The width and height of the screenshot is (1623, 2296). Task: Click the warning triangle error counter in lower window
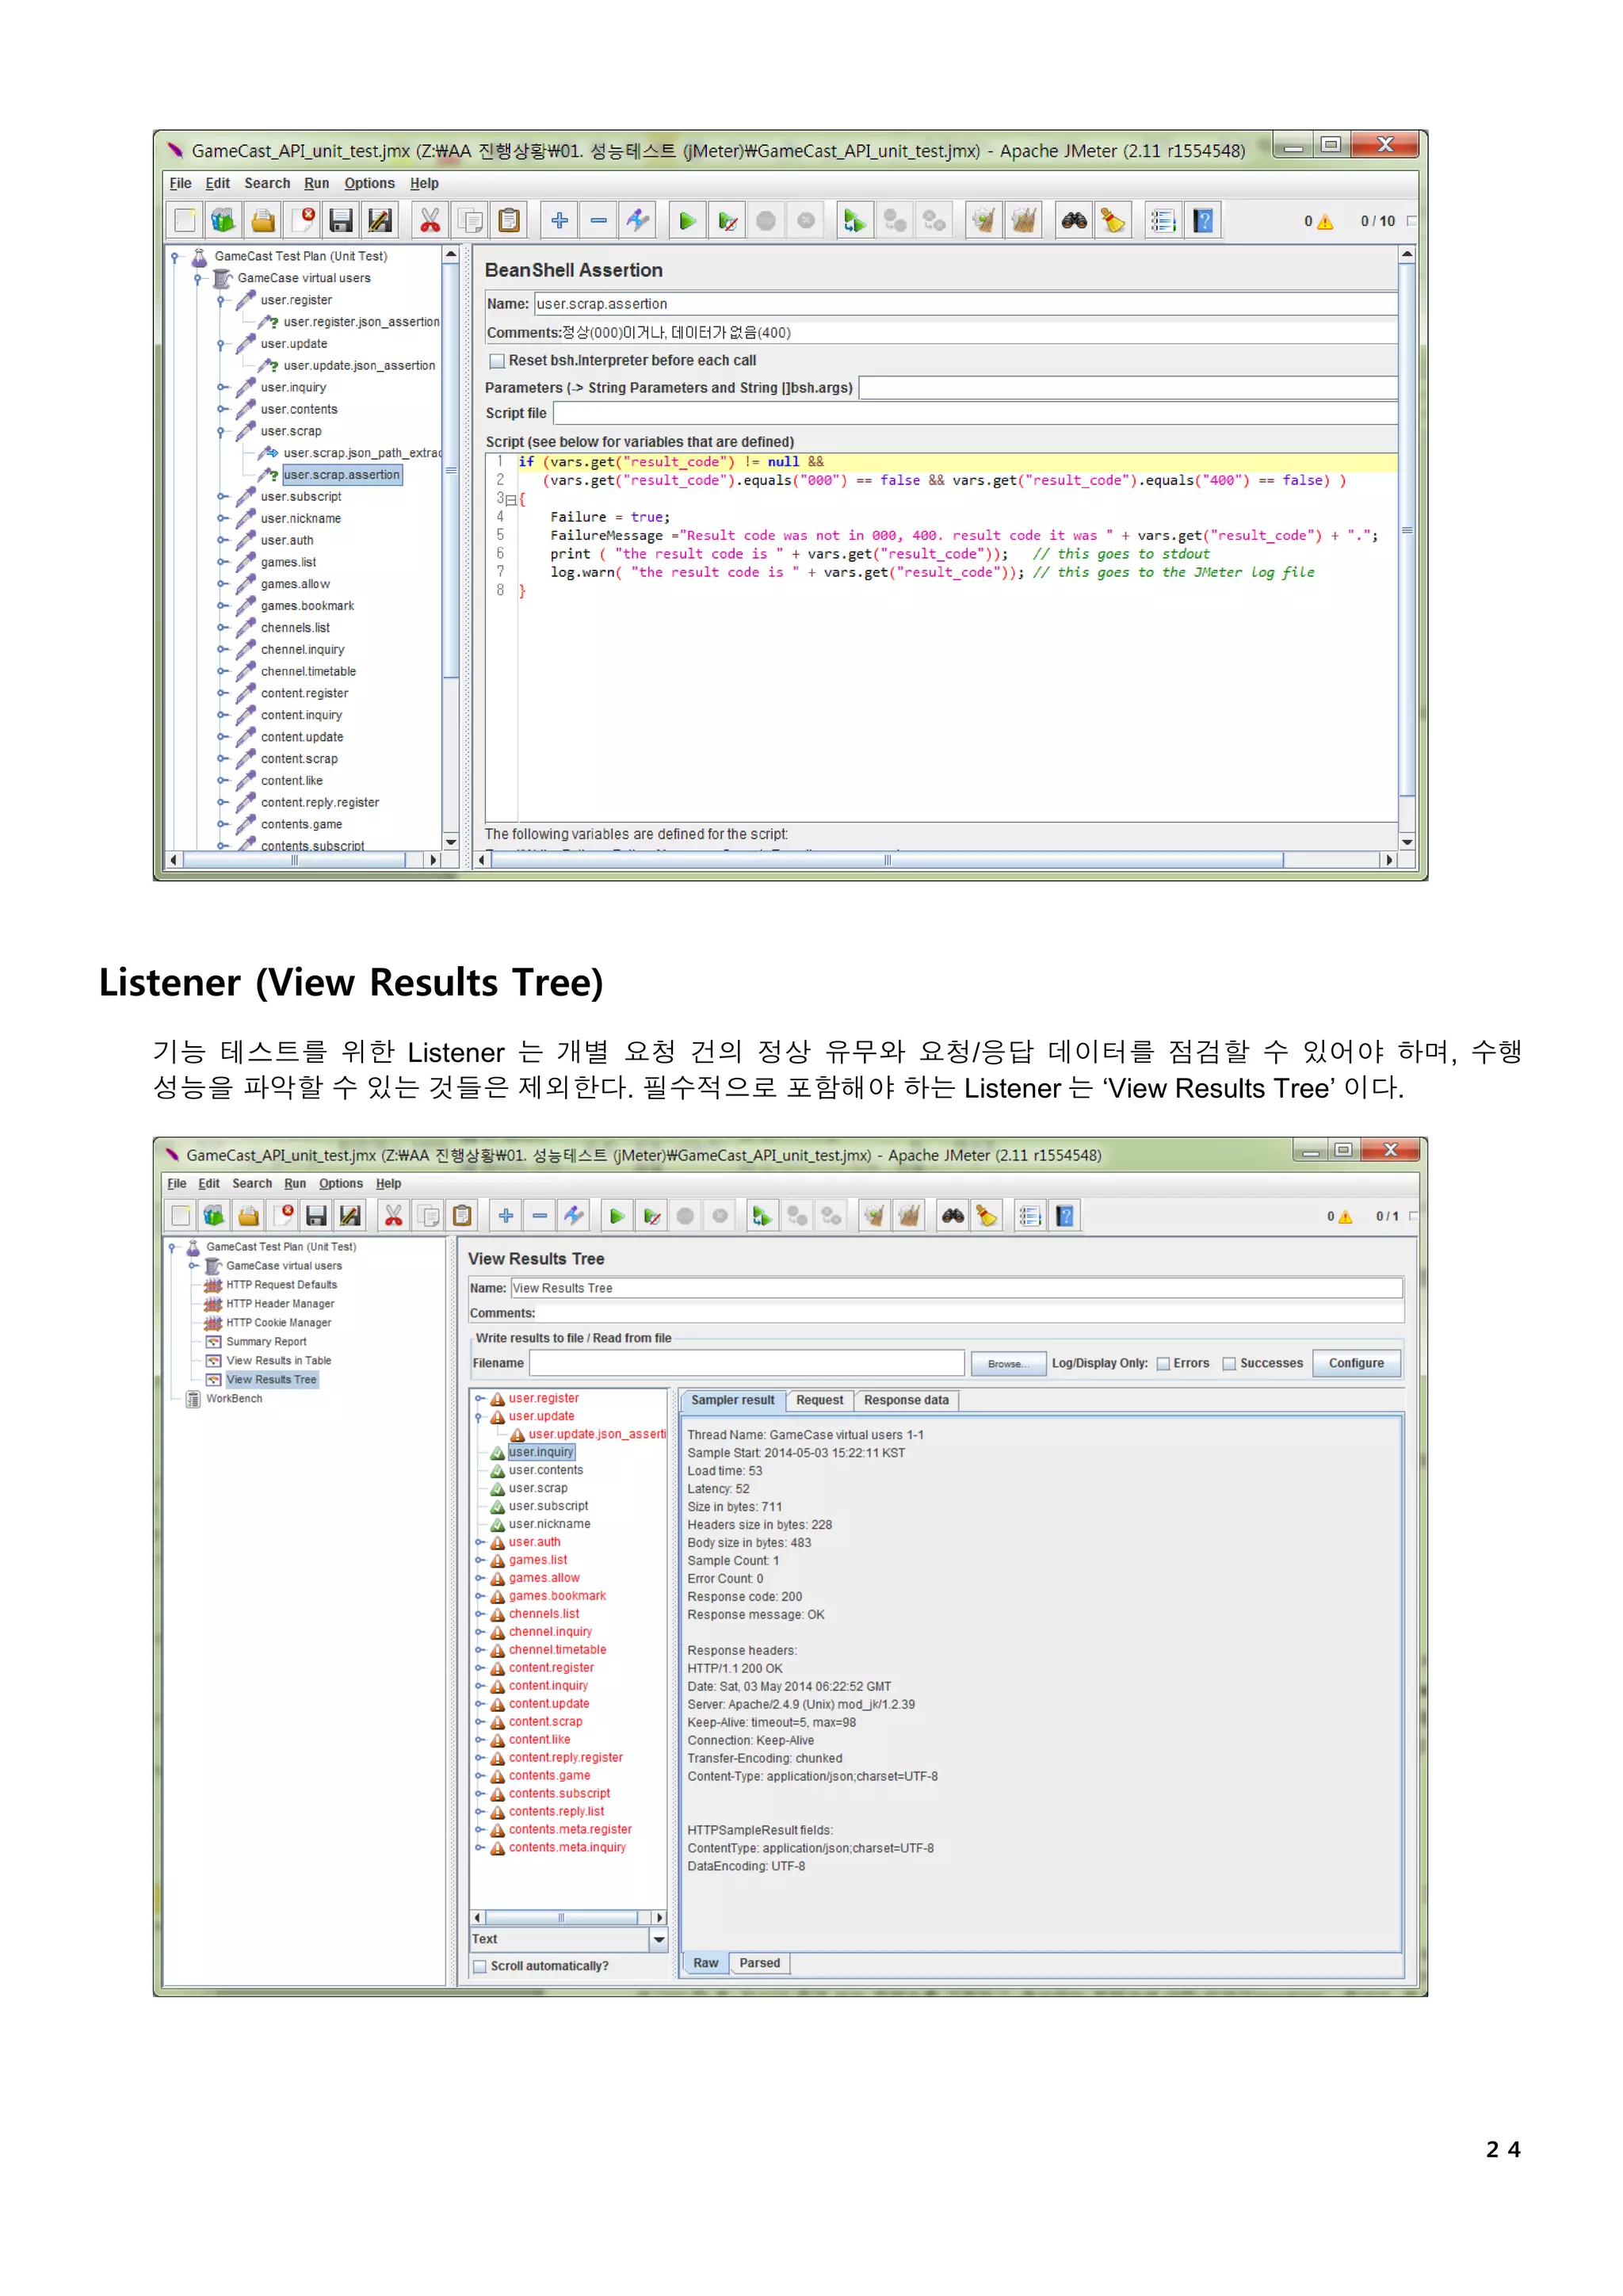point(1345,1217)
